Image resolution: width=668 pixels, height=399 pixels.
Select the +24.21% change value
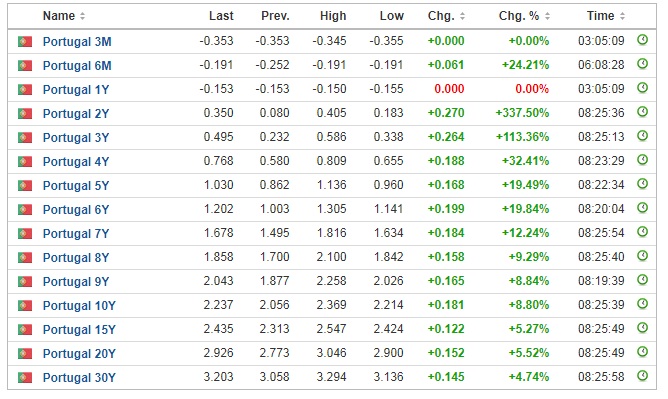pos(525,65)
